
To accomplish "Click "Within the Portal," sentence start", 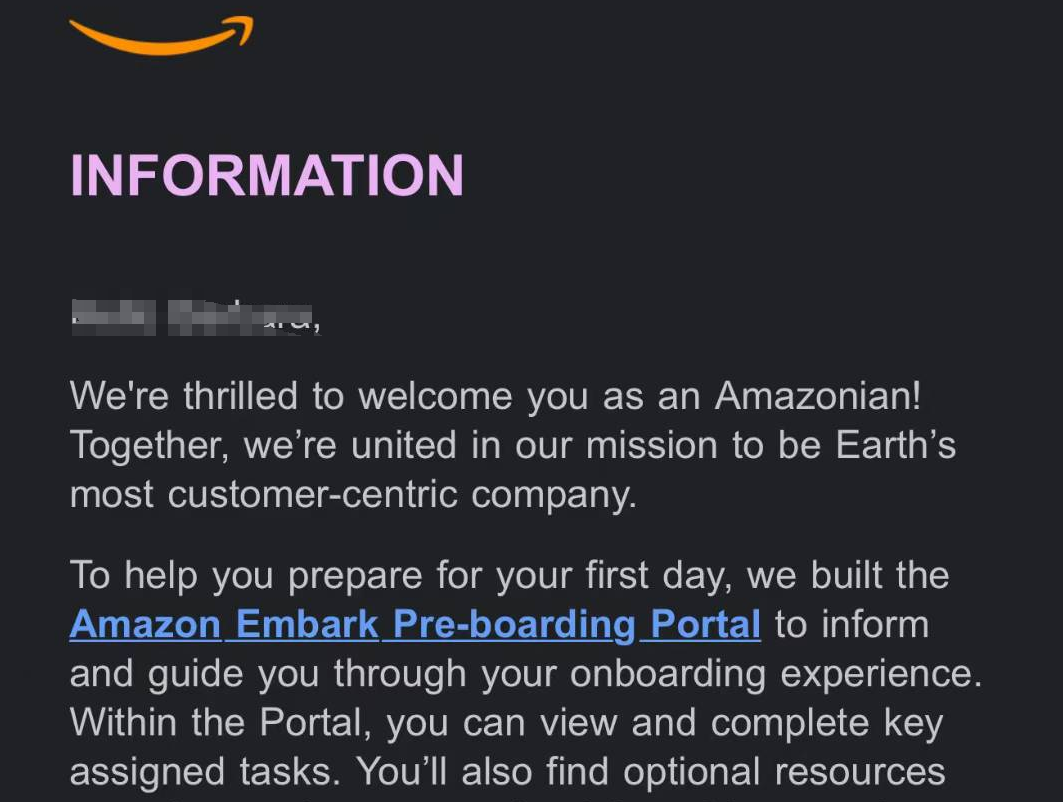I will point(221,723).
